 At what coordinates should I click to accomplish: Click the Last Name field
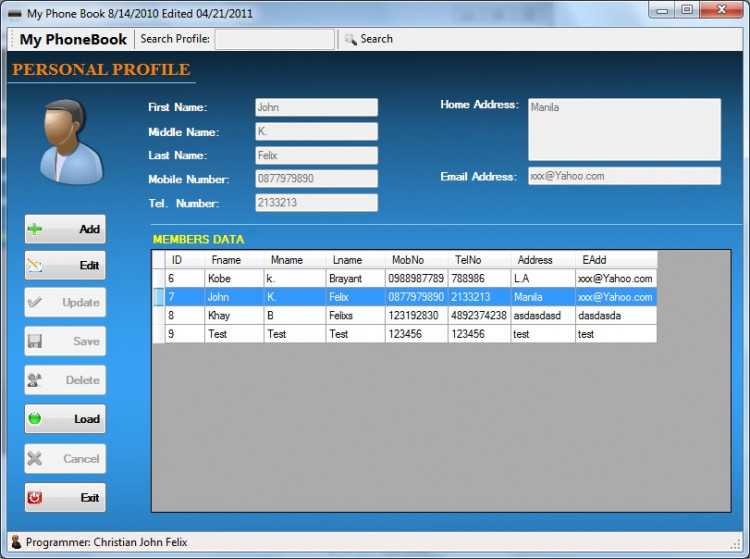pyautogui.click(x=317, y=155)
